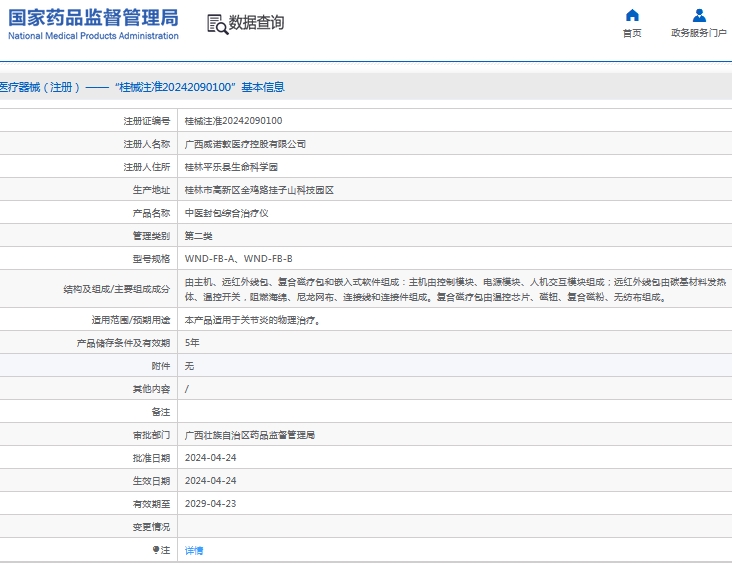Click the 批准日期 row label
The image size is (732, 567).
151,458
